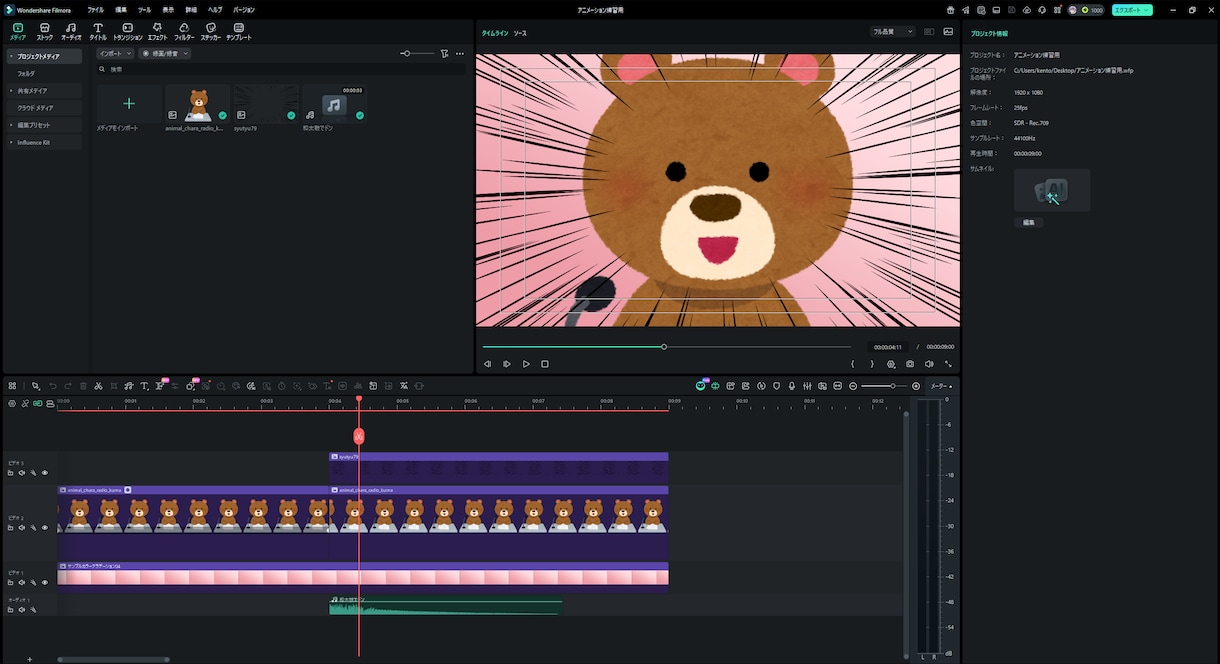The width and height of the screenshot is (1220, 664).
Task: Open the ヘルプ menu
Action: click(215, 9)
